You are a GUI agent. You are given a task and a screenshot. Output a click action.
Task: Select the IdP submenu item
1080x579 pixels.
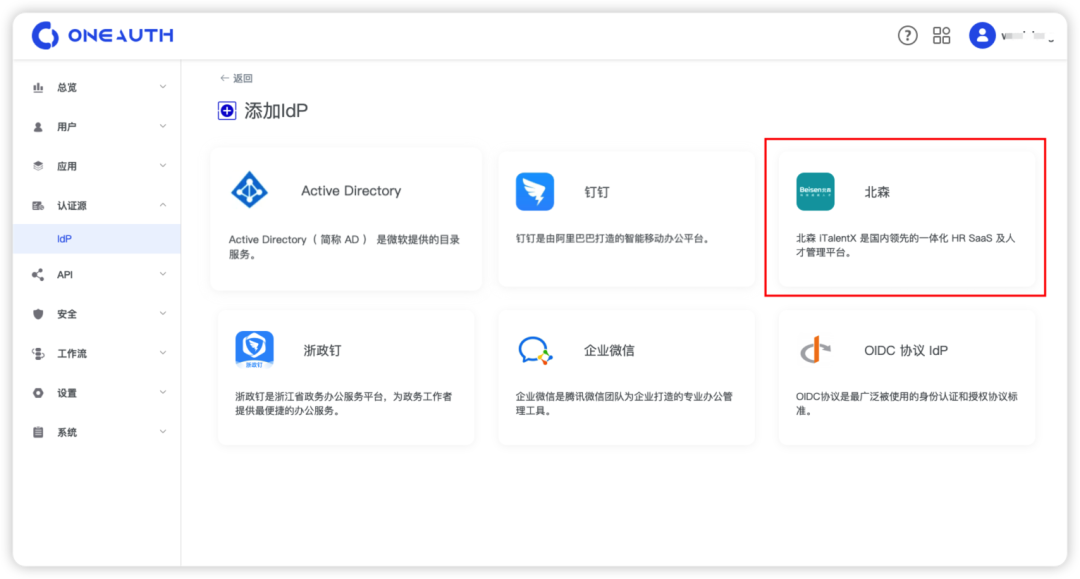coord(97,239)
